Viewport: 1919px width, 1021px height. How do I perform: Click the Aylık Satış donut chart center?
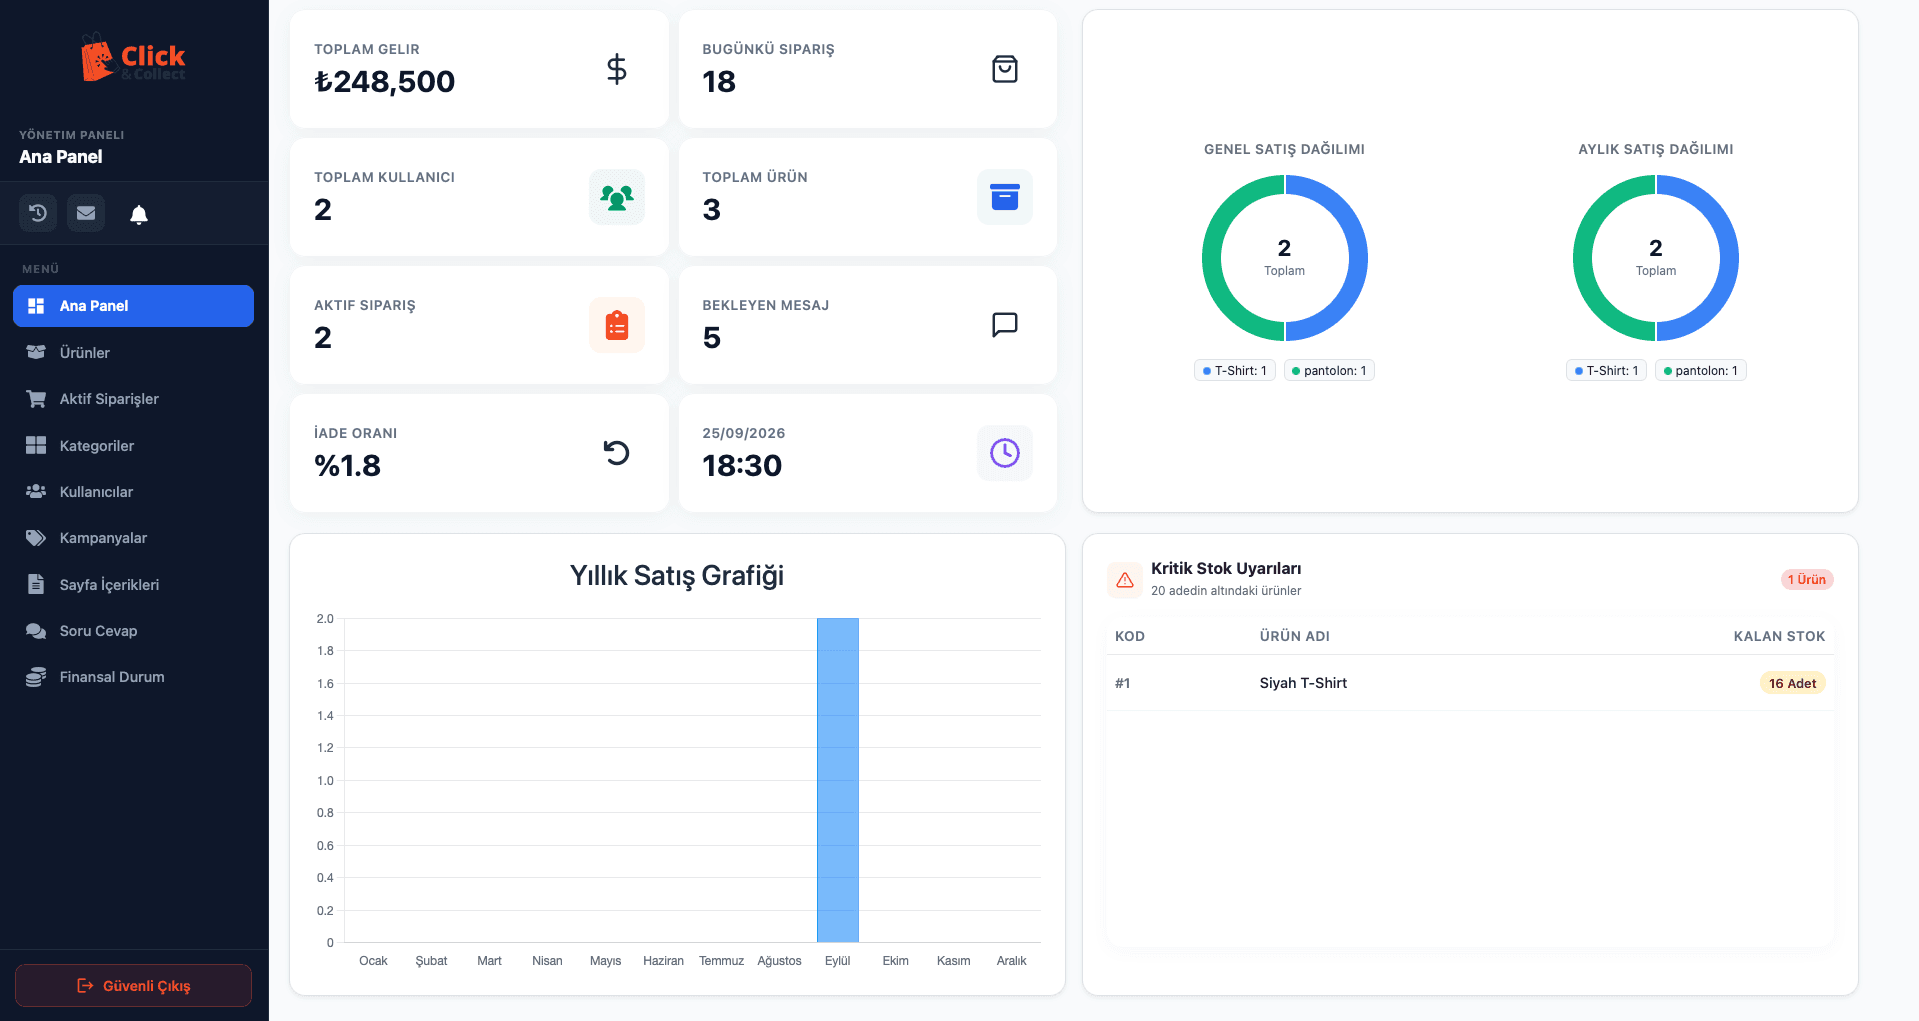click(x=1656, y=258)
